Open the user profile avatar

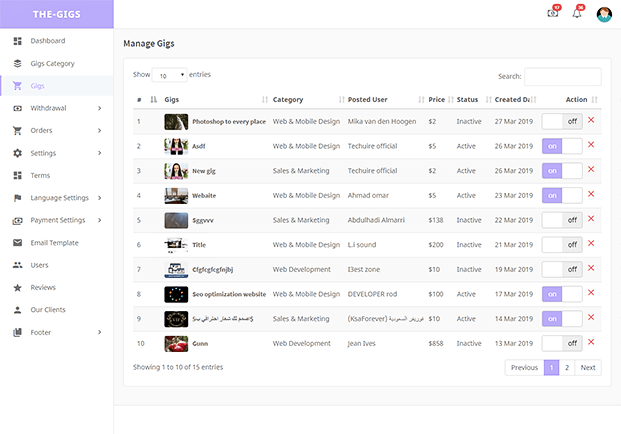pyautogui.click(x=604, y=14)
